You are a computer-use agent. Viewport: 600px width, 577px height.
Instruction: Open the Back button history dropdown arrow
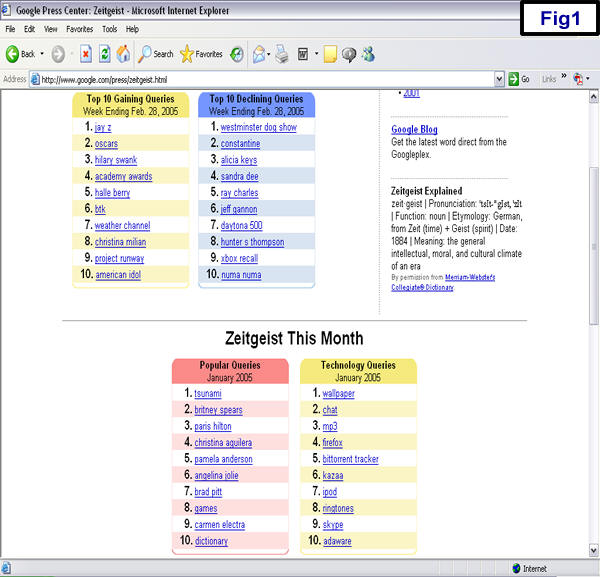tap(42, 54)
